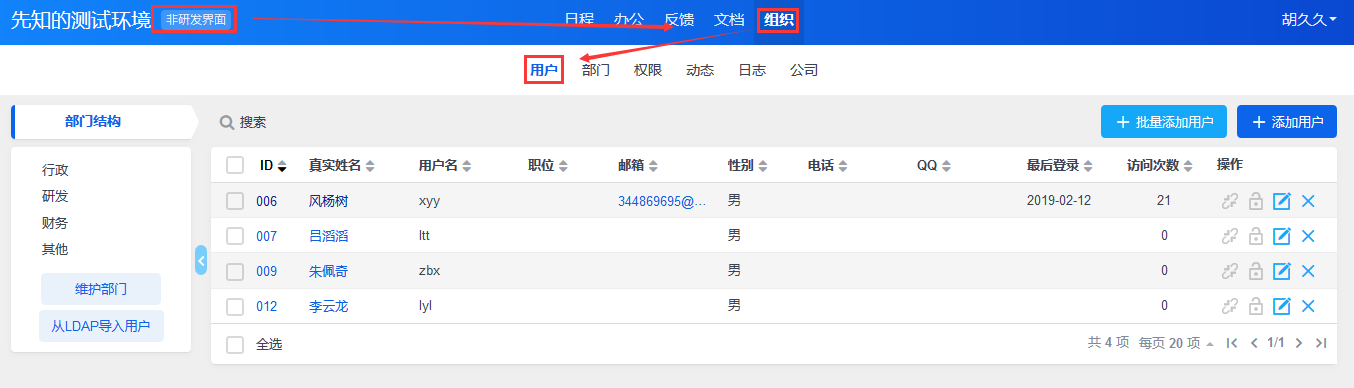This screenshot has height=388, width=1354.
Task: Click the unlink icon for user 吕滔滔
Action: point(1230,236)
